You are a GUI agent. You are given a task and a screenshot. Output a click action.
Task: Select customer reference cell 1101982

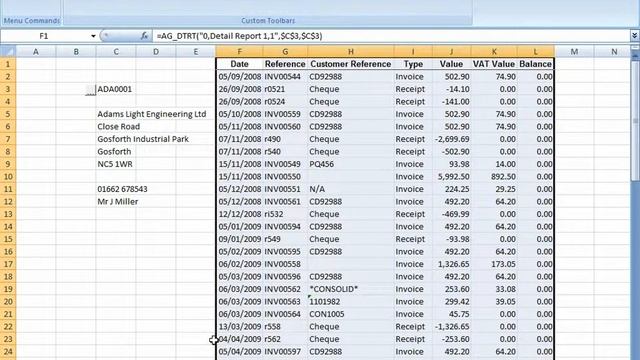[351, 302]
